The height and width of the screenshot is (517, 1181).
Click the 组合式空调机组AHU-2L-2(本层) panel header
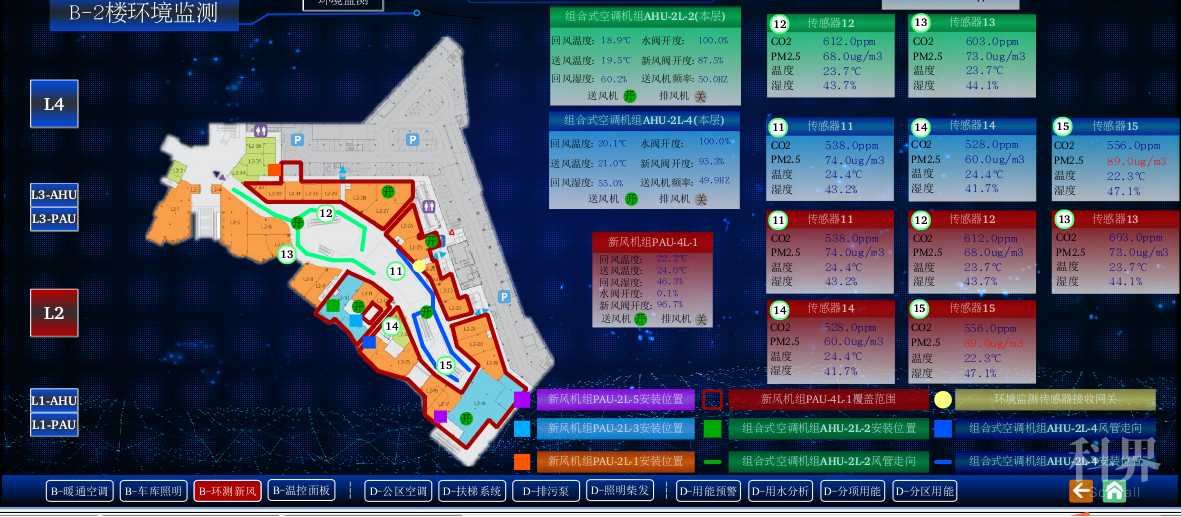coord(645,17)
